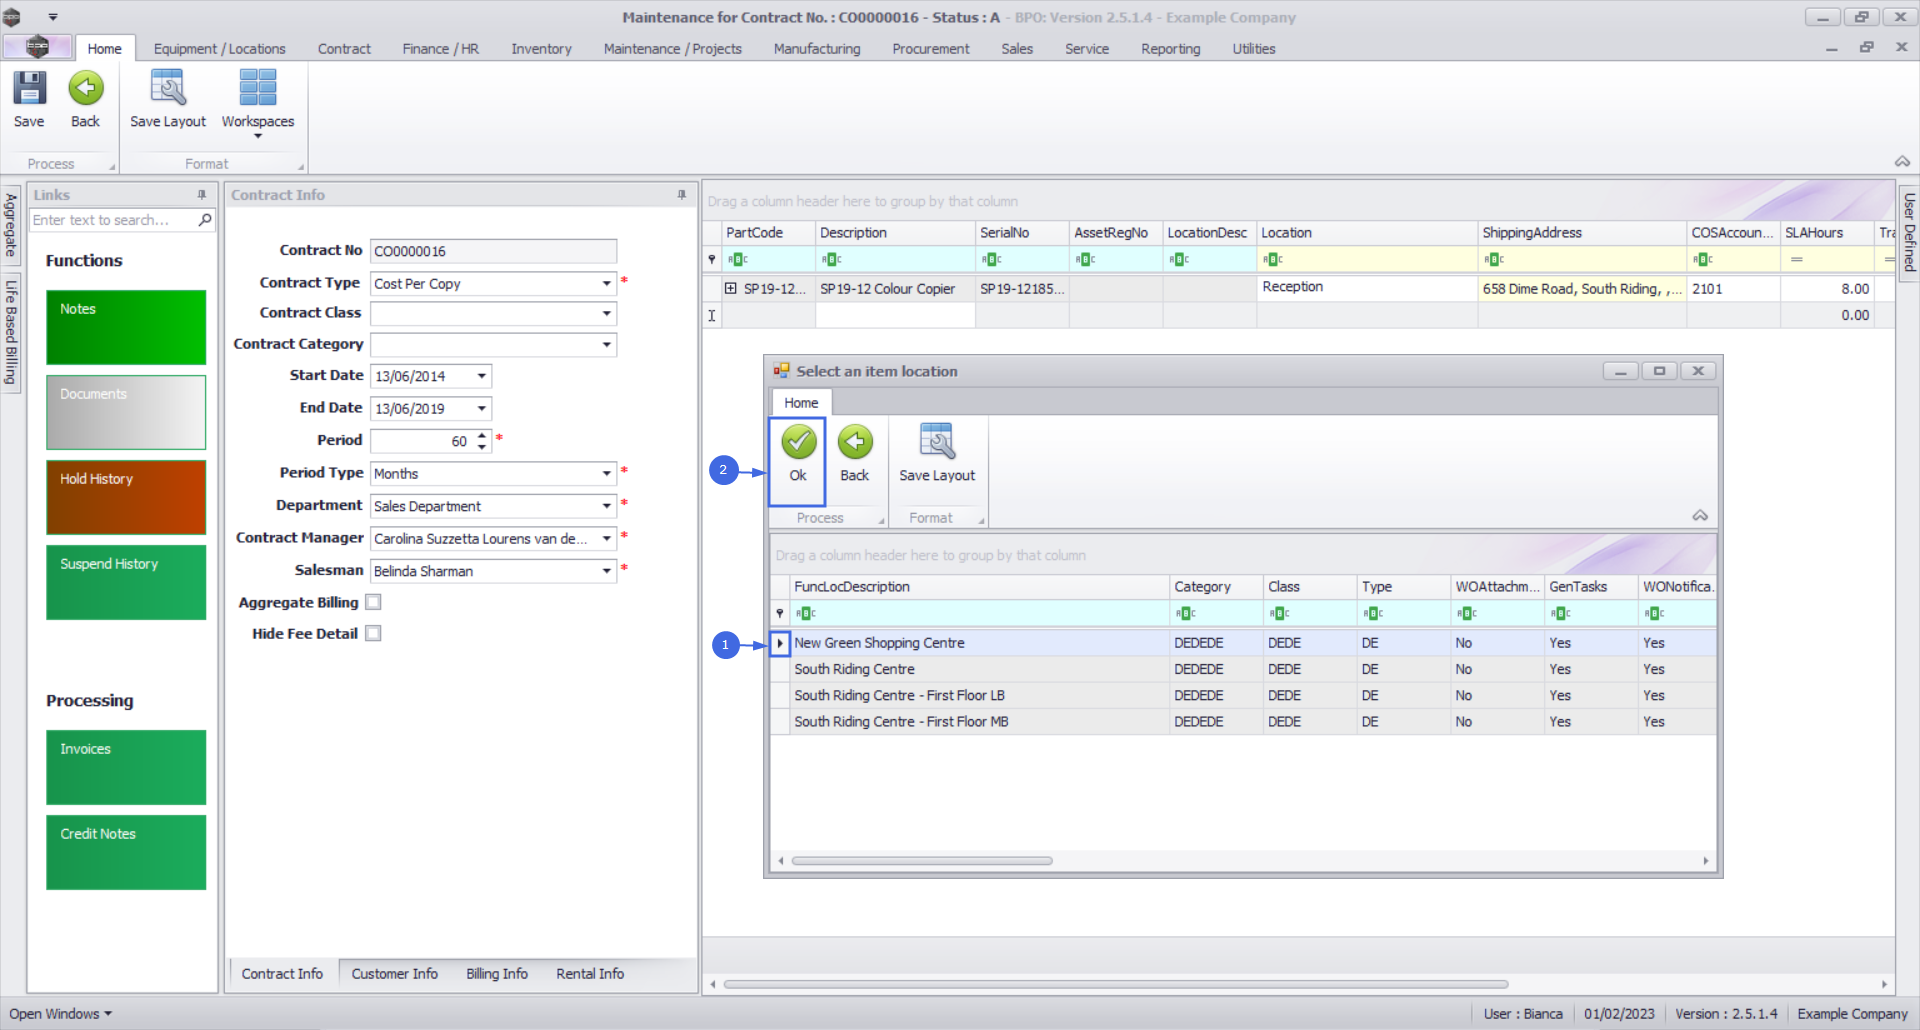Screen dimensions: 1920x1030
Task: Select South Riding Centre - First Floor LB row
Action: tap(899, 696)
